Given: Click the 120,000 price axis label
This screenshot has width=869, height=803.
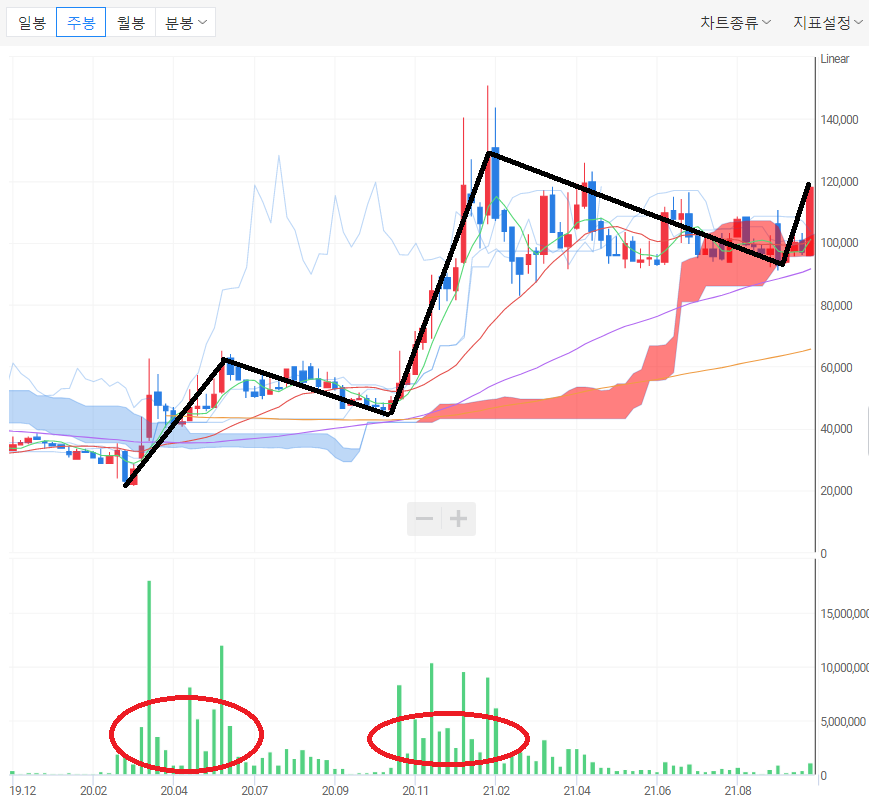Looking at the screenshot, I should pyautogui.click(x=839, y=182).
